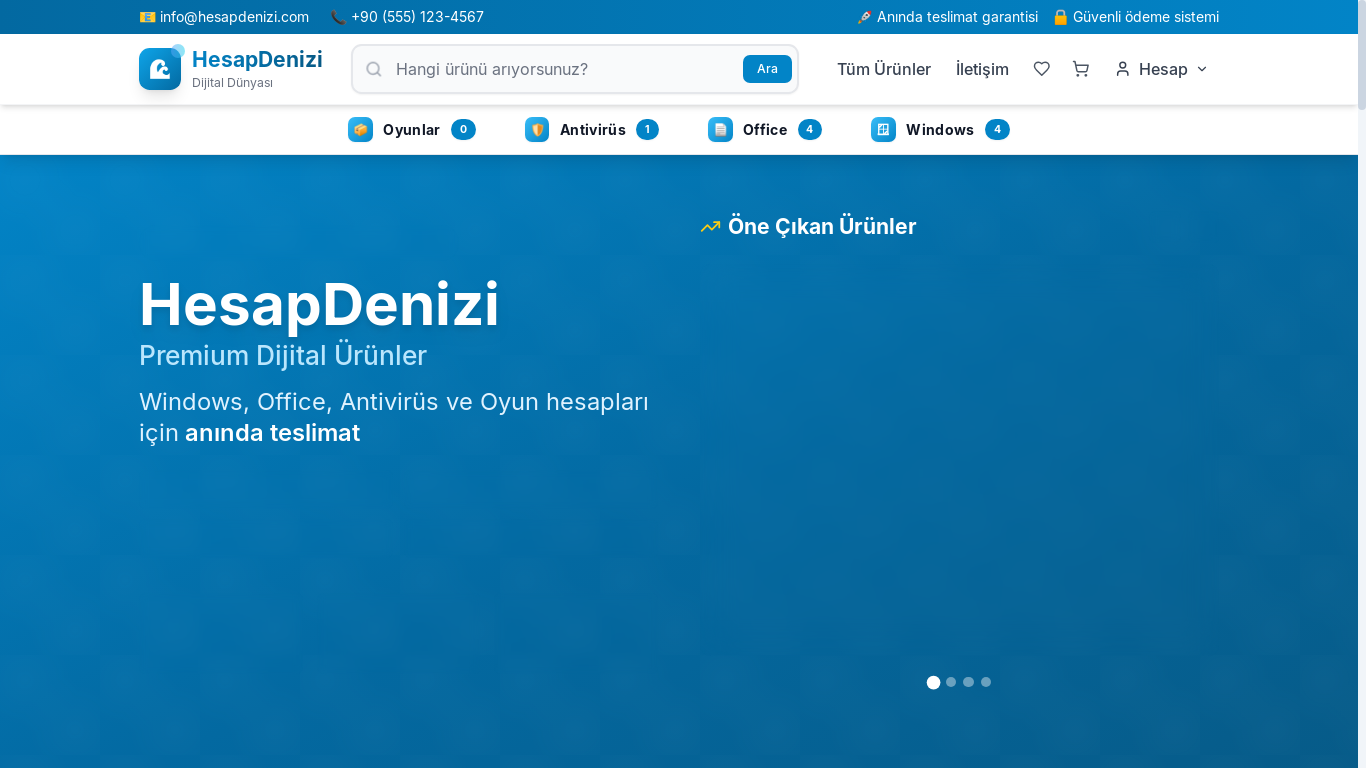Click the HesapDenizi wave logo icon
This screenshot has height=768, width=1366.
coord(160,69)
